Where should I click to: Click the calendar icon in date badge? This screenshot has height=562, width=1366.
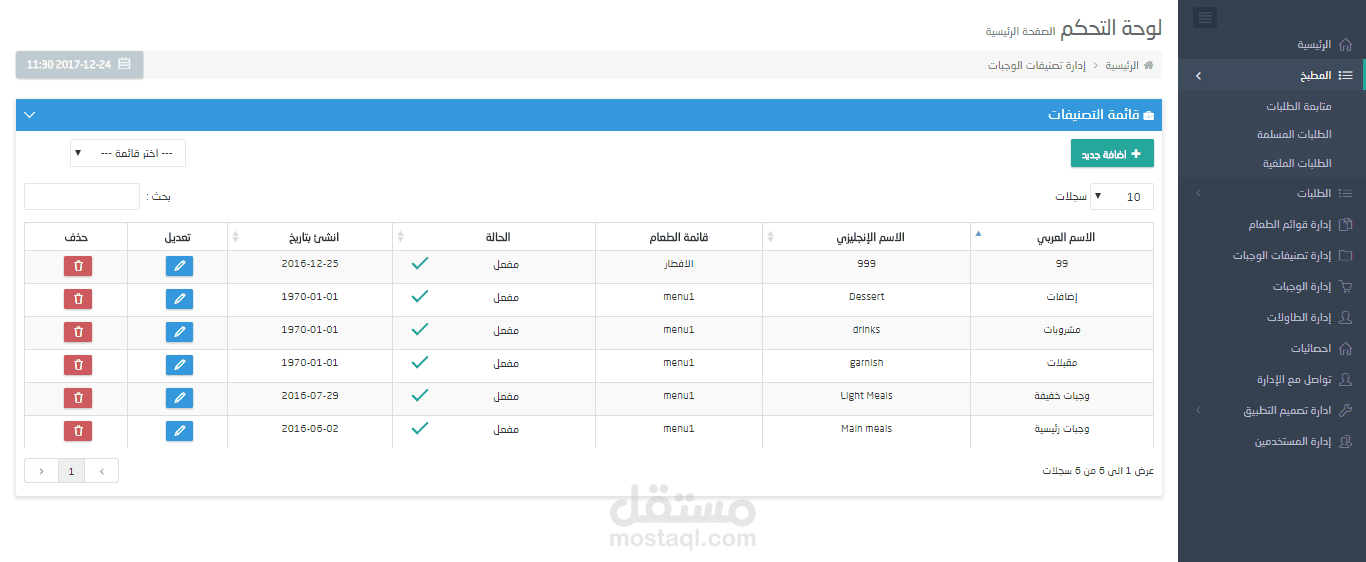pos(124,64)
